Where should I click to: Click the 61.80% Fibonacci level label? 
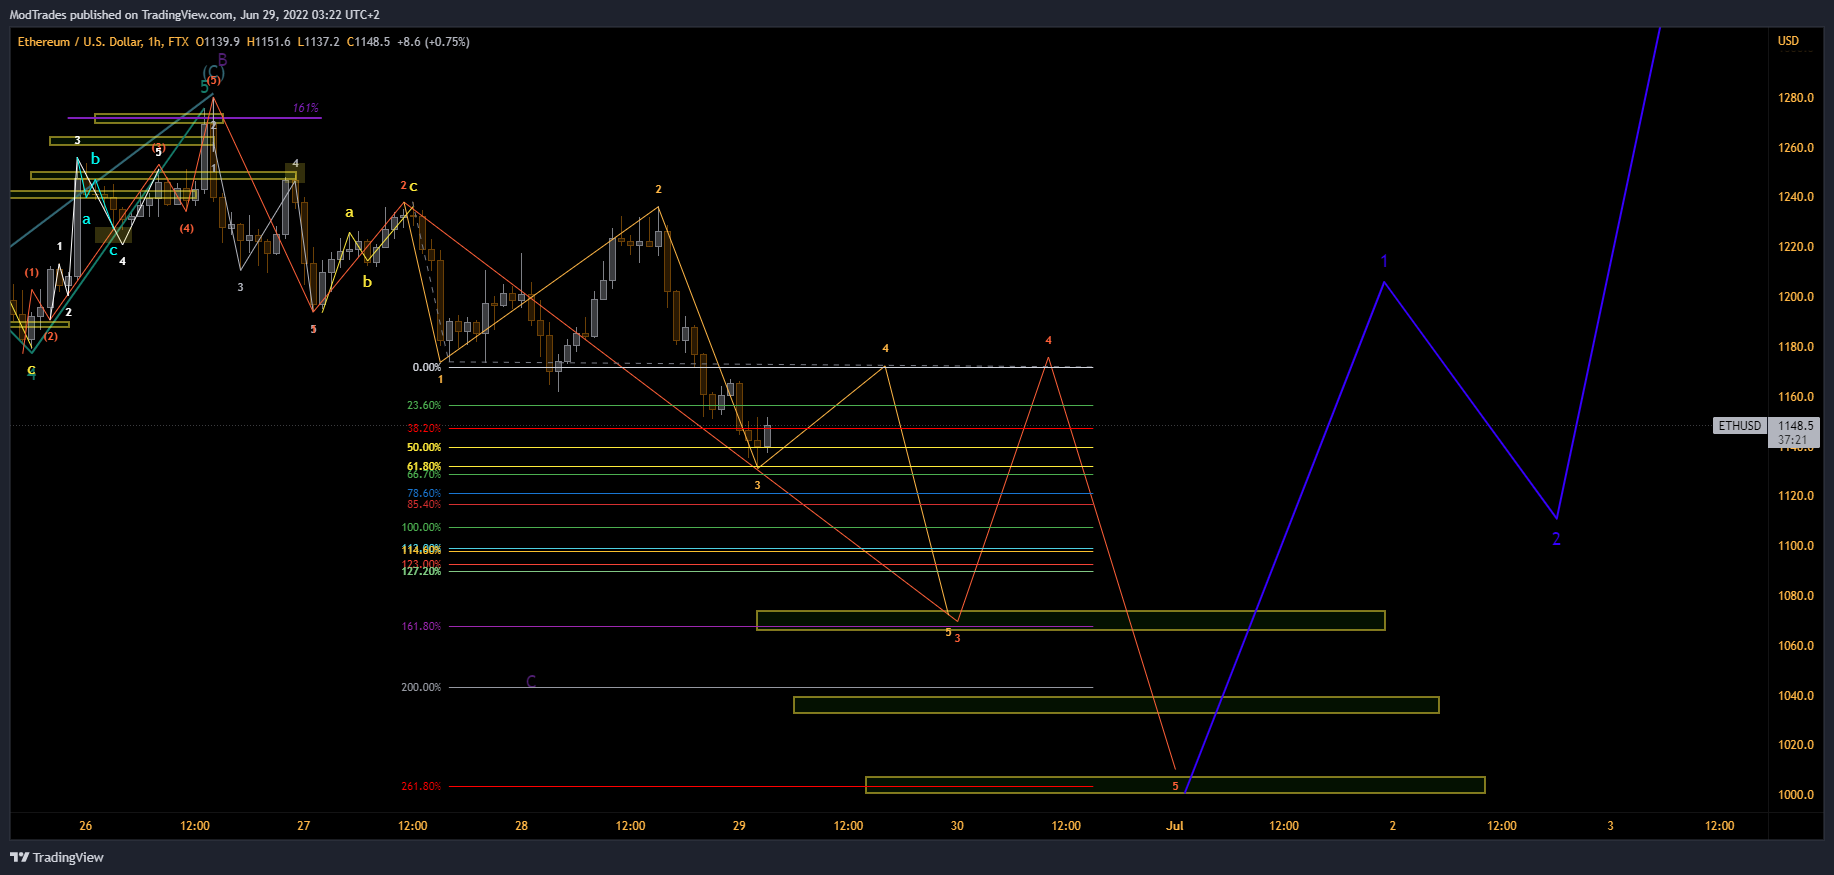coord(424,466)
